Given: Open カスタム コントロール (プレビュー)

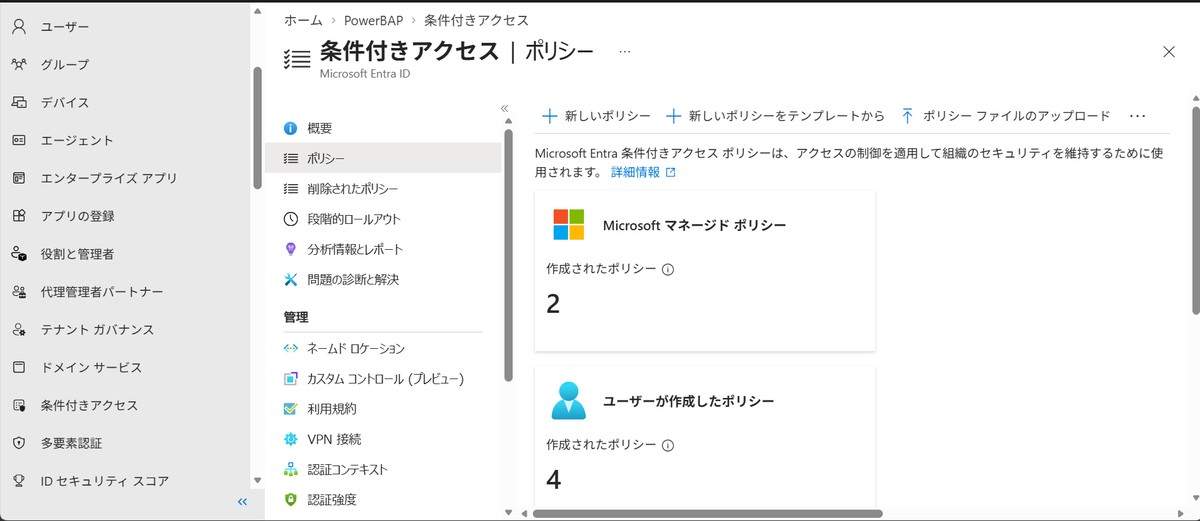Looking at the screenshot, I should [x=383, y=379].
